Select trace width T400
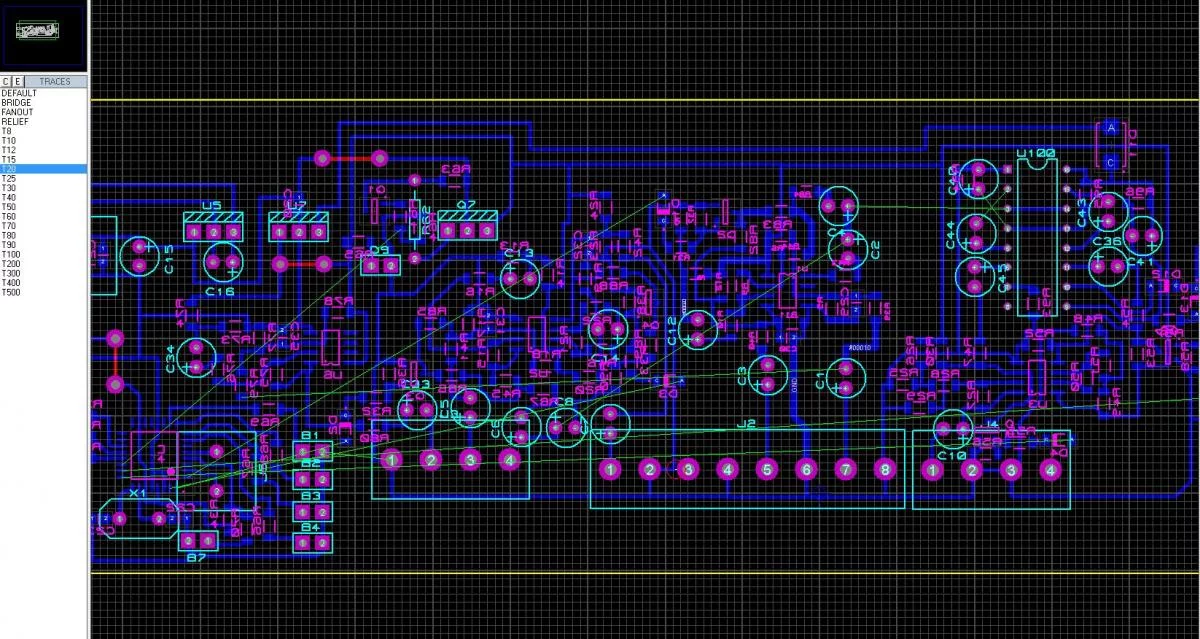The image size is (1200, 639). coord(44,283)
